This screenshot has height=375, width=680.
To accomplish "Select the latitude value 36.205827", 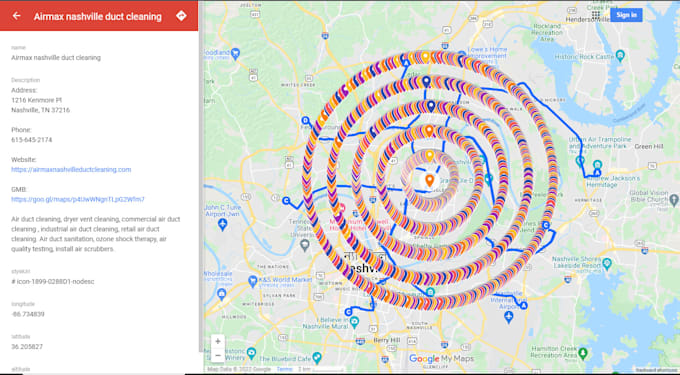I will tap(27, 346).
